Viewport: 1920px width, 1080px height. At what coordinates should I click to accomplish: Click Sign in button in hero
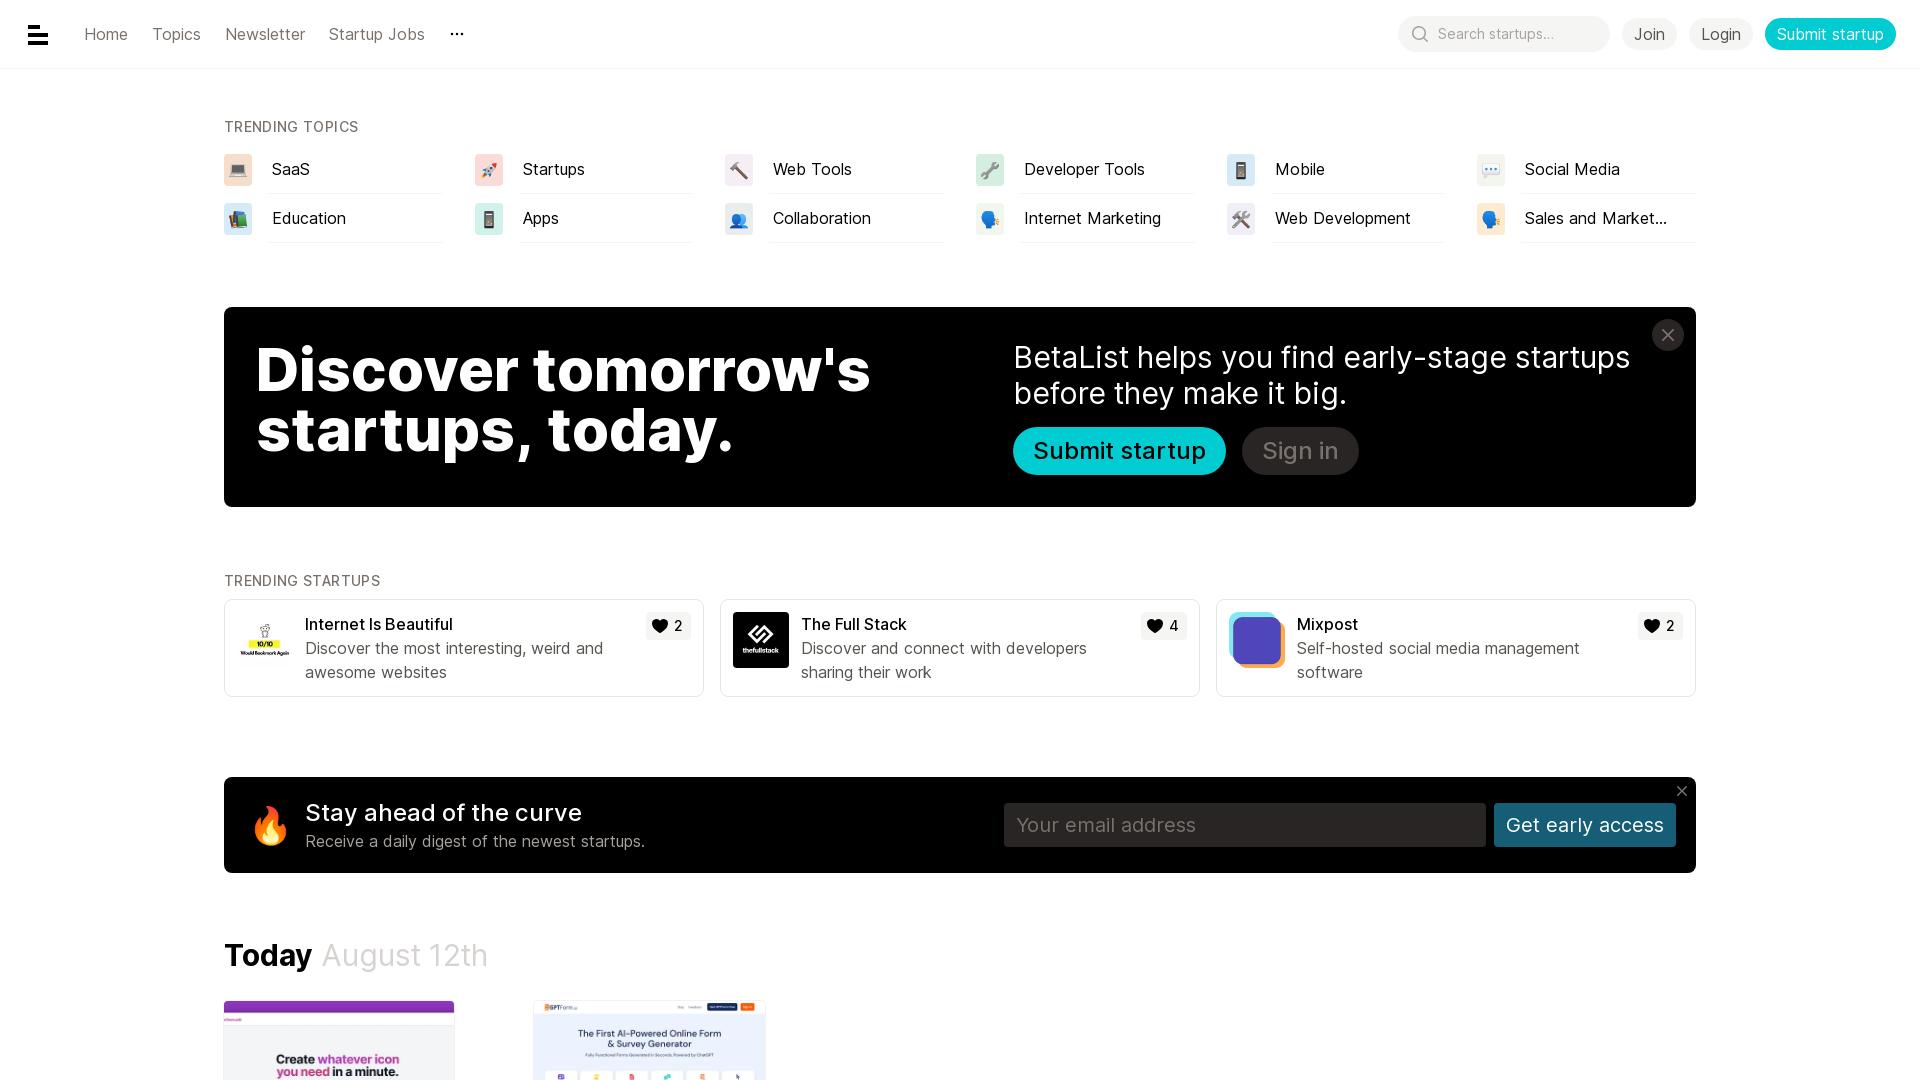click(x=1300, y=450)
